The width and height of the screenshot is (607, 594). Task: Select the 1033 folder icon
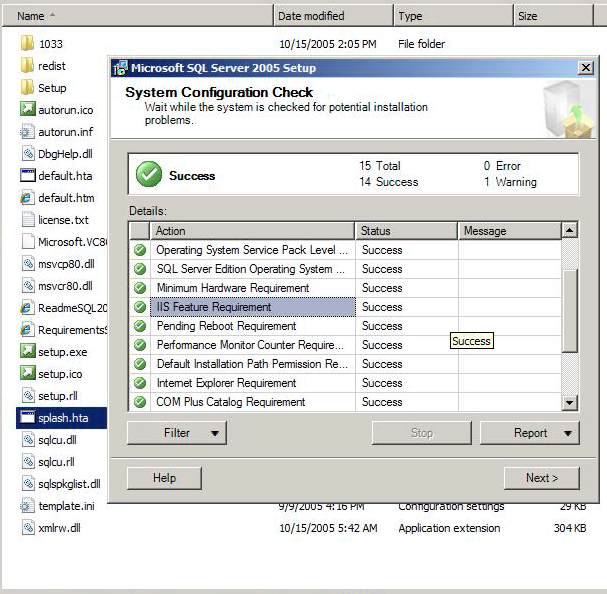(x=28, y=43)
